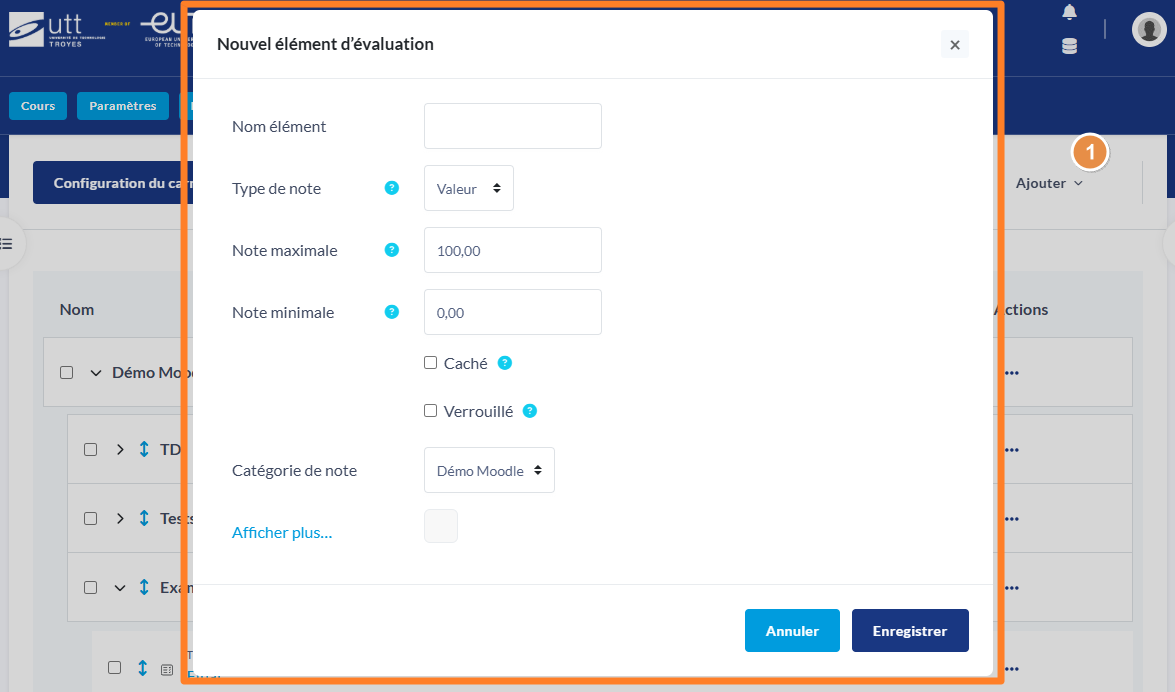The width and height of the screenshot is (1175, 692).
Task: Focus the Nom élément text field
Action: click(513, 126)
